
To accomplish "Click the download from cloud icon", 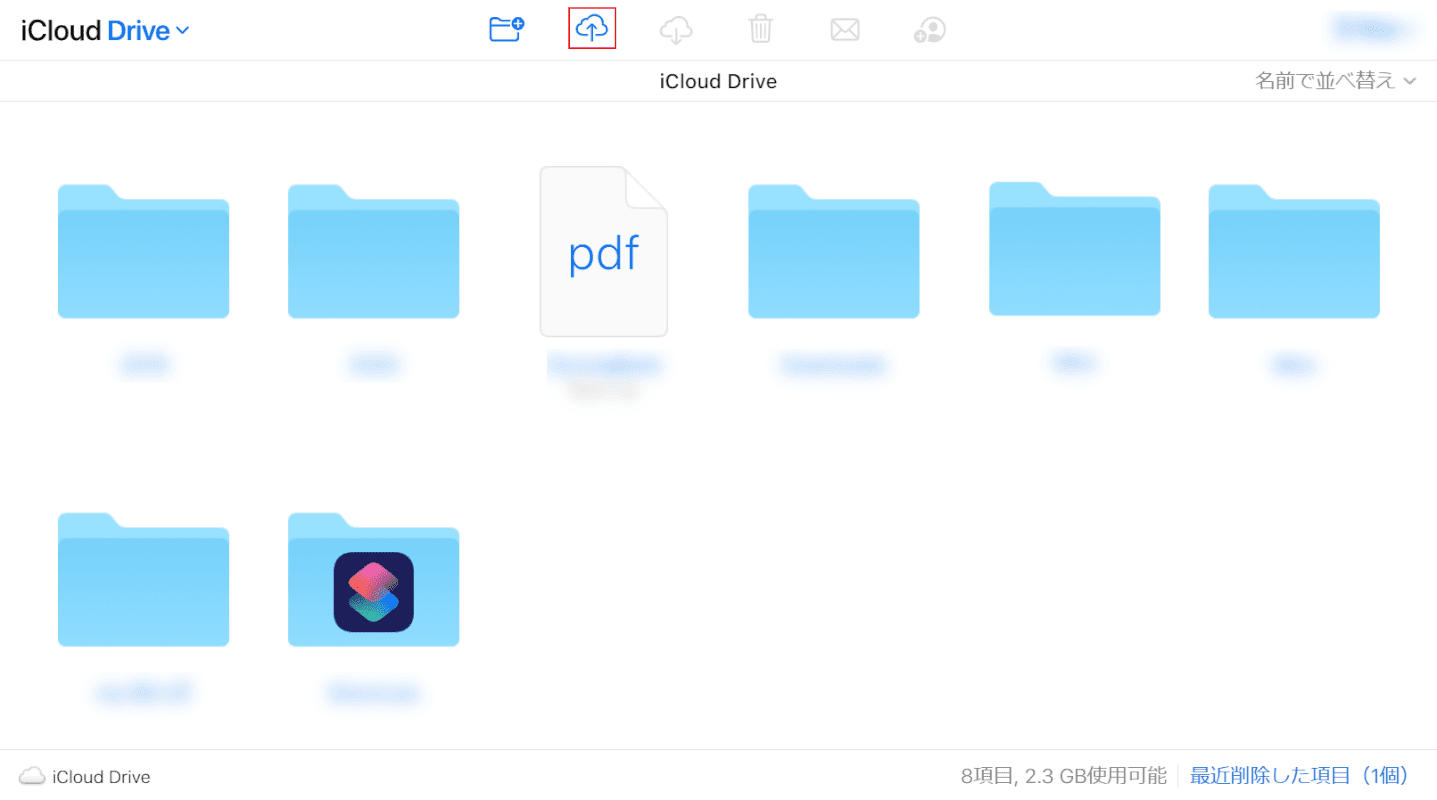I will (x=677, y=30).
